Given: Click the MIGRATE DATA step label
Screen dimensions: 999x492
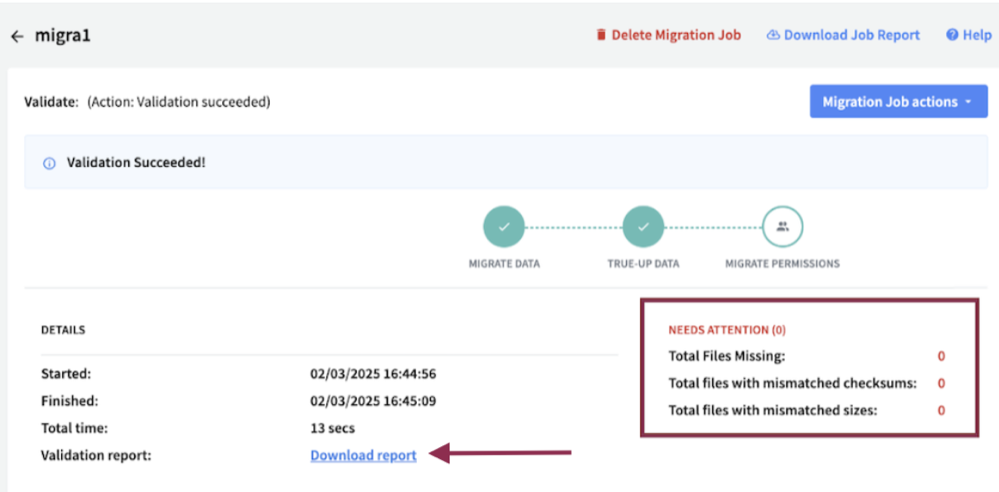Looking at the screenshot, I should [x=504, y=264].
